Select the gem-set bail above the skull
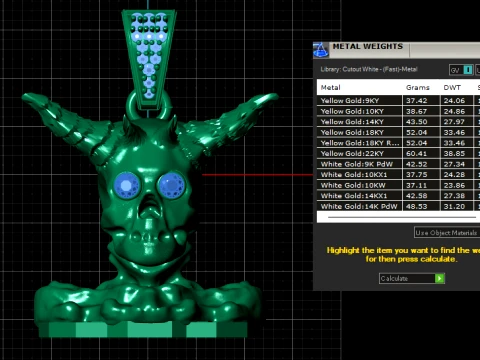Viewport: 480px width, 360px height. [x=149, y=59]
